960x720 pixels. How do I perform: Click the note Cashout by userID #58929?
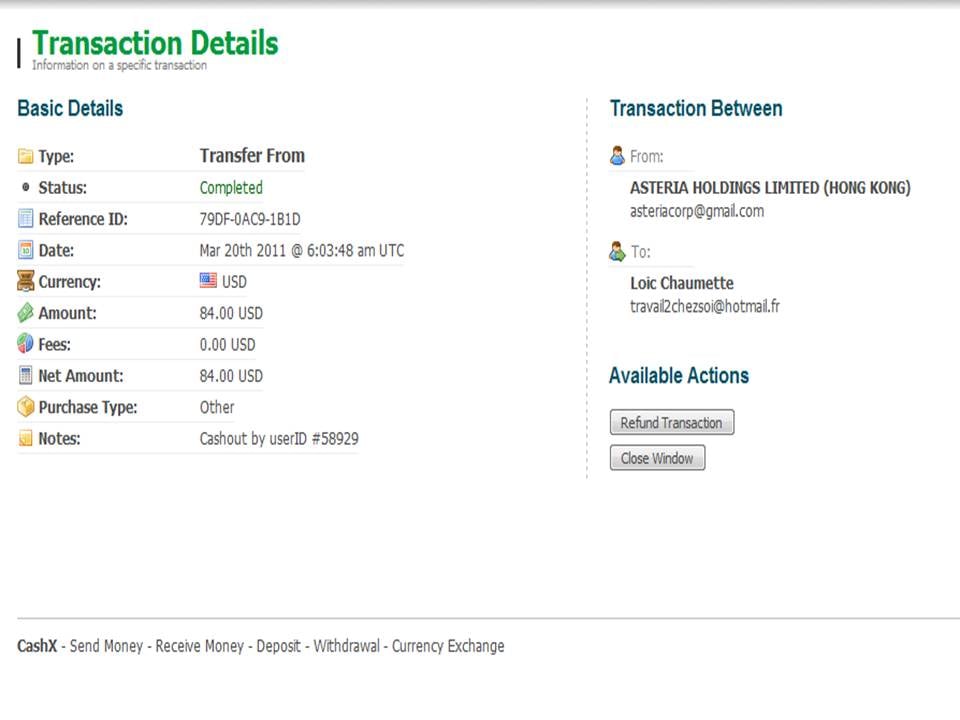tap(279, 438)
